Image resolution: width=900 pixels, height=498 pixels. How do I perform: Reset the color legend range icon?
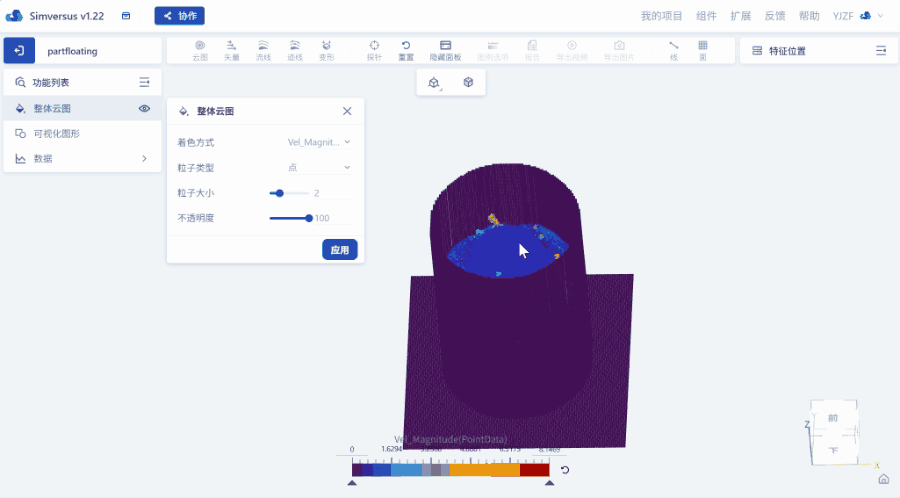pos(565,470)
